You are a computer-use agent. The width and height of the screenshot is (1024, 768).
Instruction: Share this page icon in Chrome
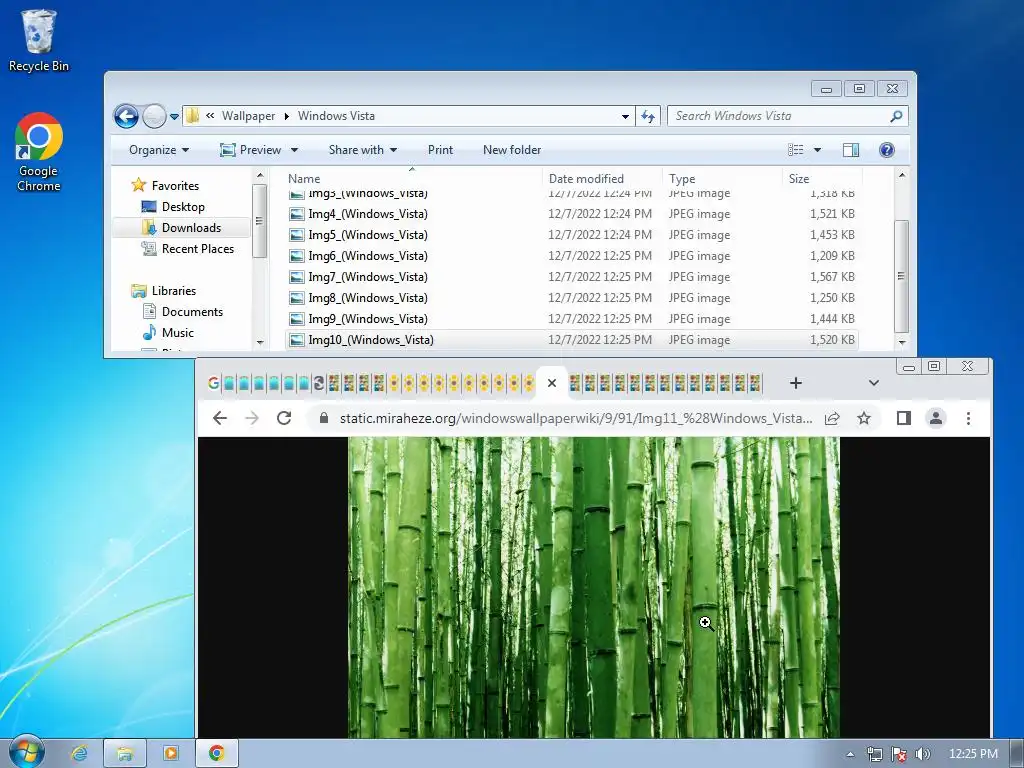(832, 419)
